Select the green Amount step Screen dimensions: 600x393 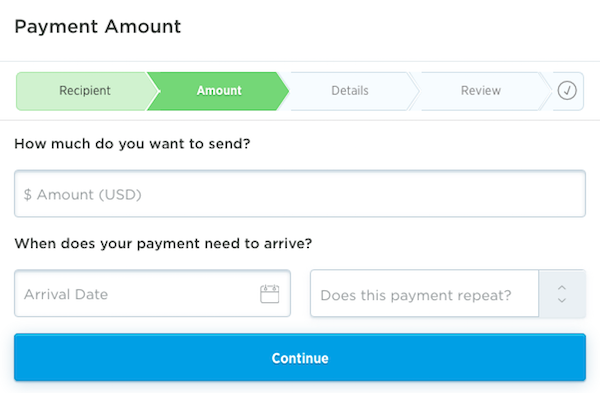click(x=219, y=91)
